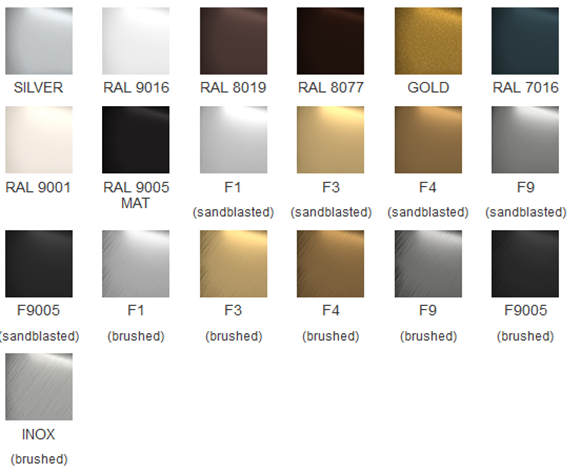The image size is (581, 473).
Task: Choose the F9005 brushed swatch
Action: [x=525, y=264]
